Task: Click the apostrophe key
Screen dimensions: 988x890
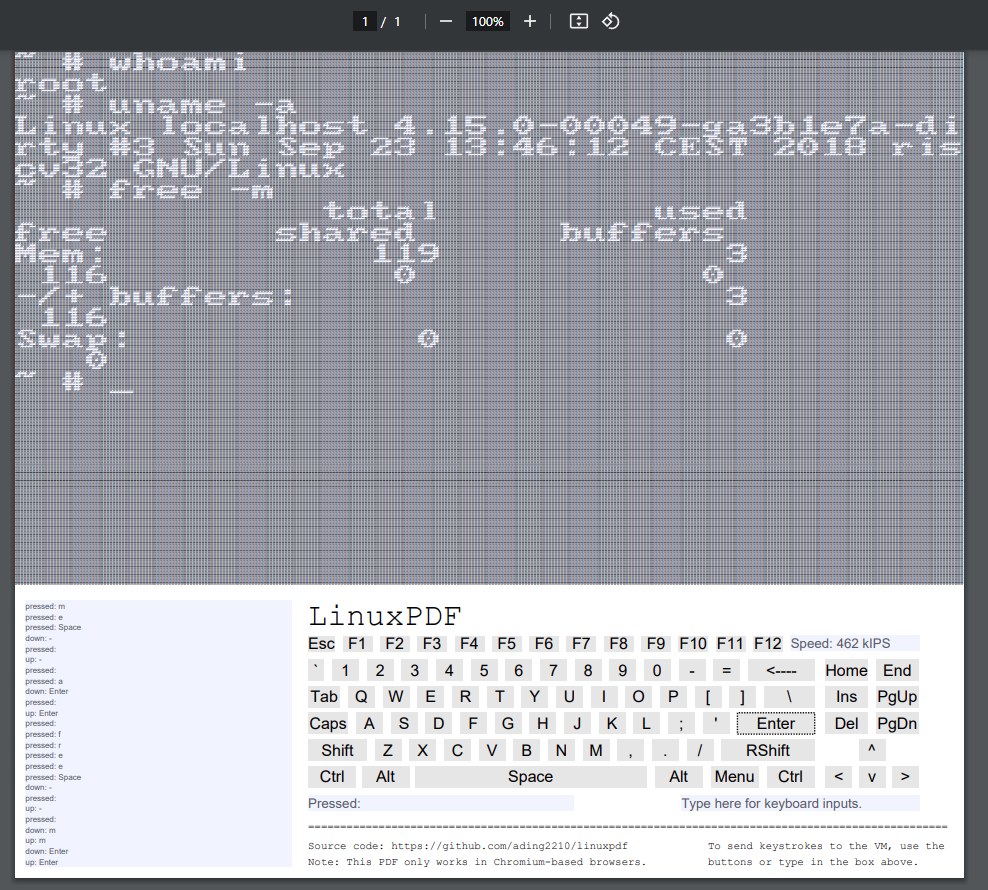Action: pyautogui.click(x=715, y=724)
